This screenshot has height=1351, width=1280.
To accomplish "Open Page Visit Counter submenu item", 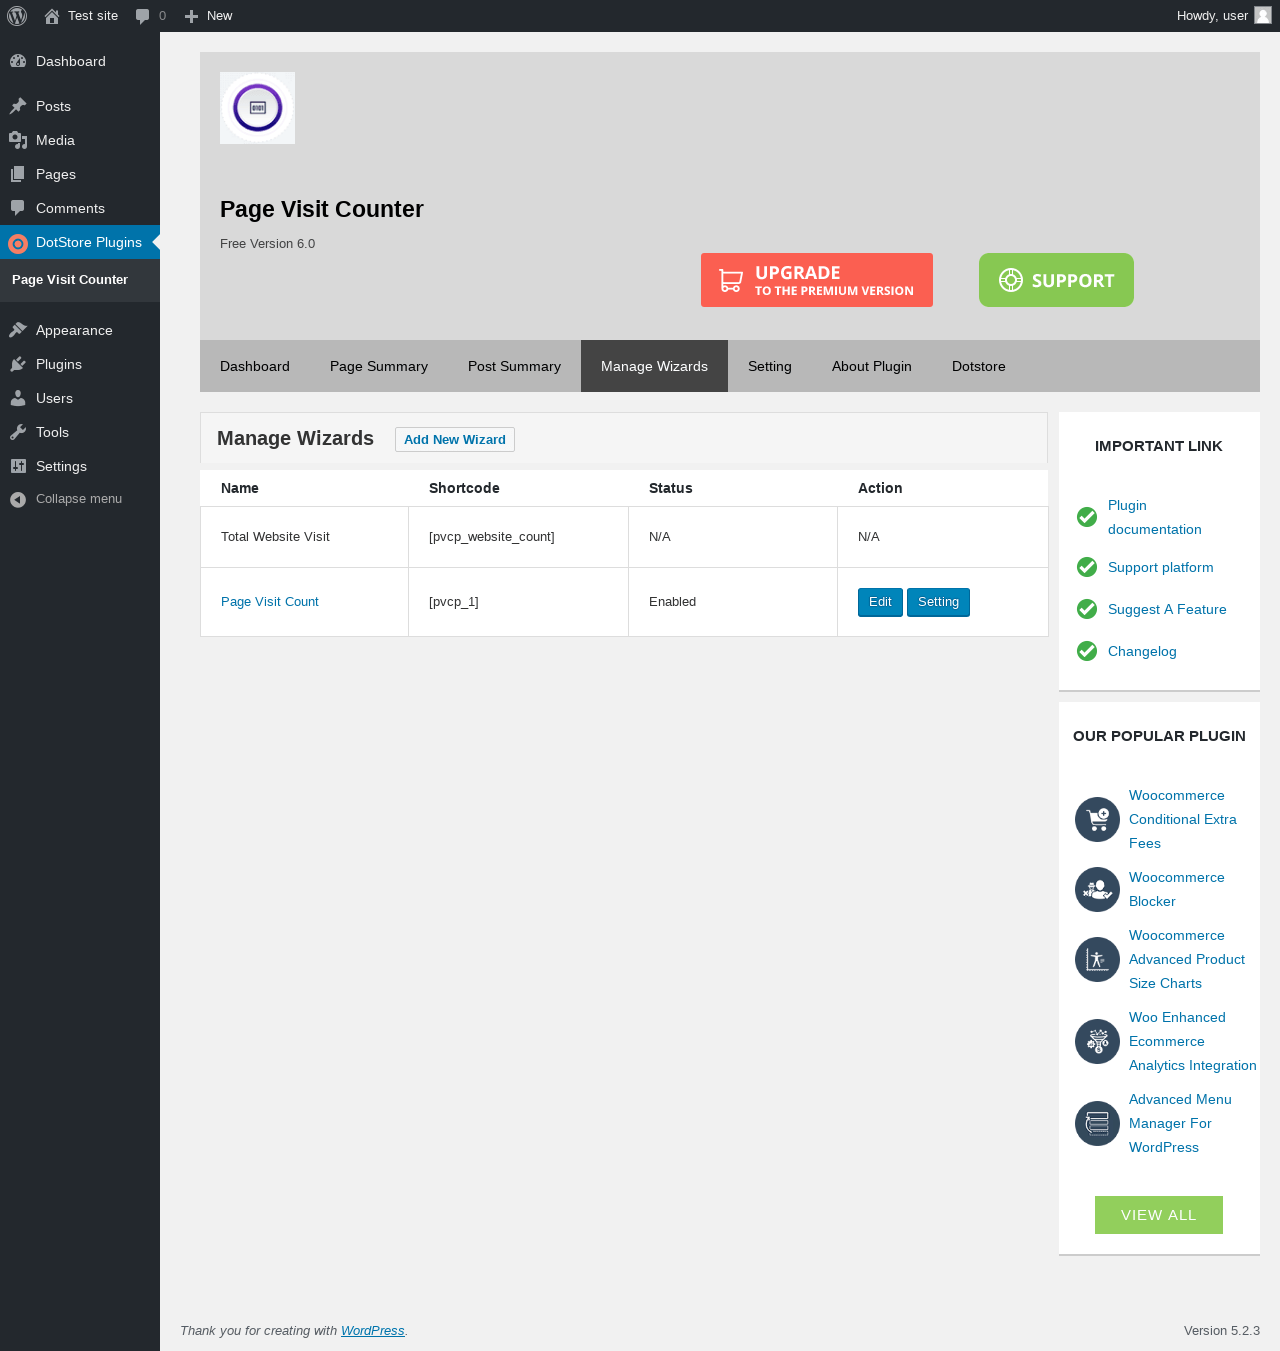I will 70,280.
